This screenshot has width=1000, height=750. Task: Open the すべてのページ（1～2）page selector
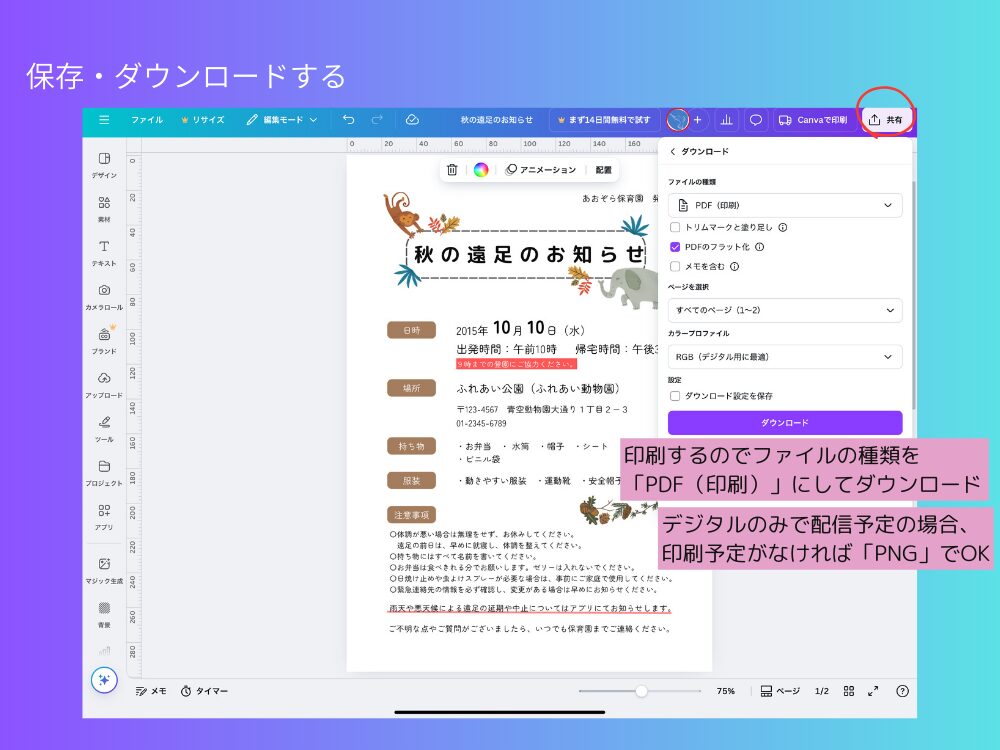tap(784, 310)
